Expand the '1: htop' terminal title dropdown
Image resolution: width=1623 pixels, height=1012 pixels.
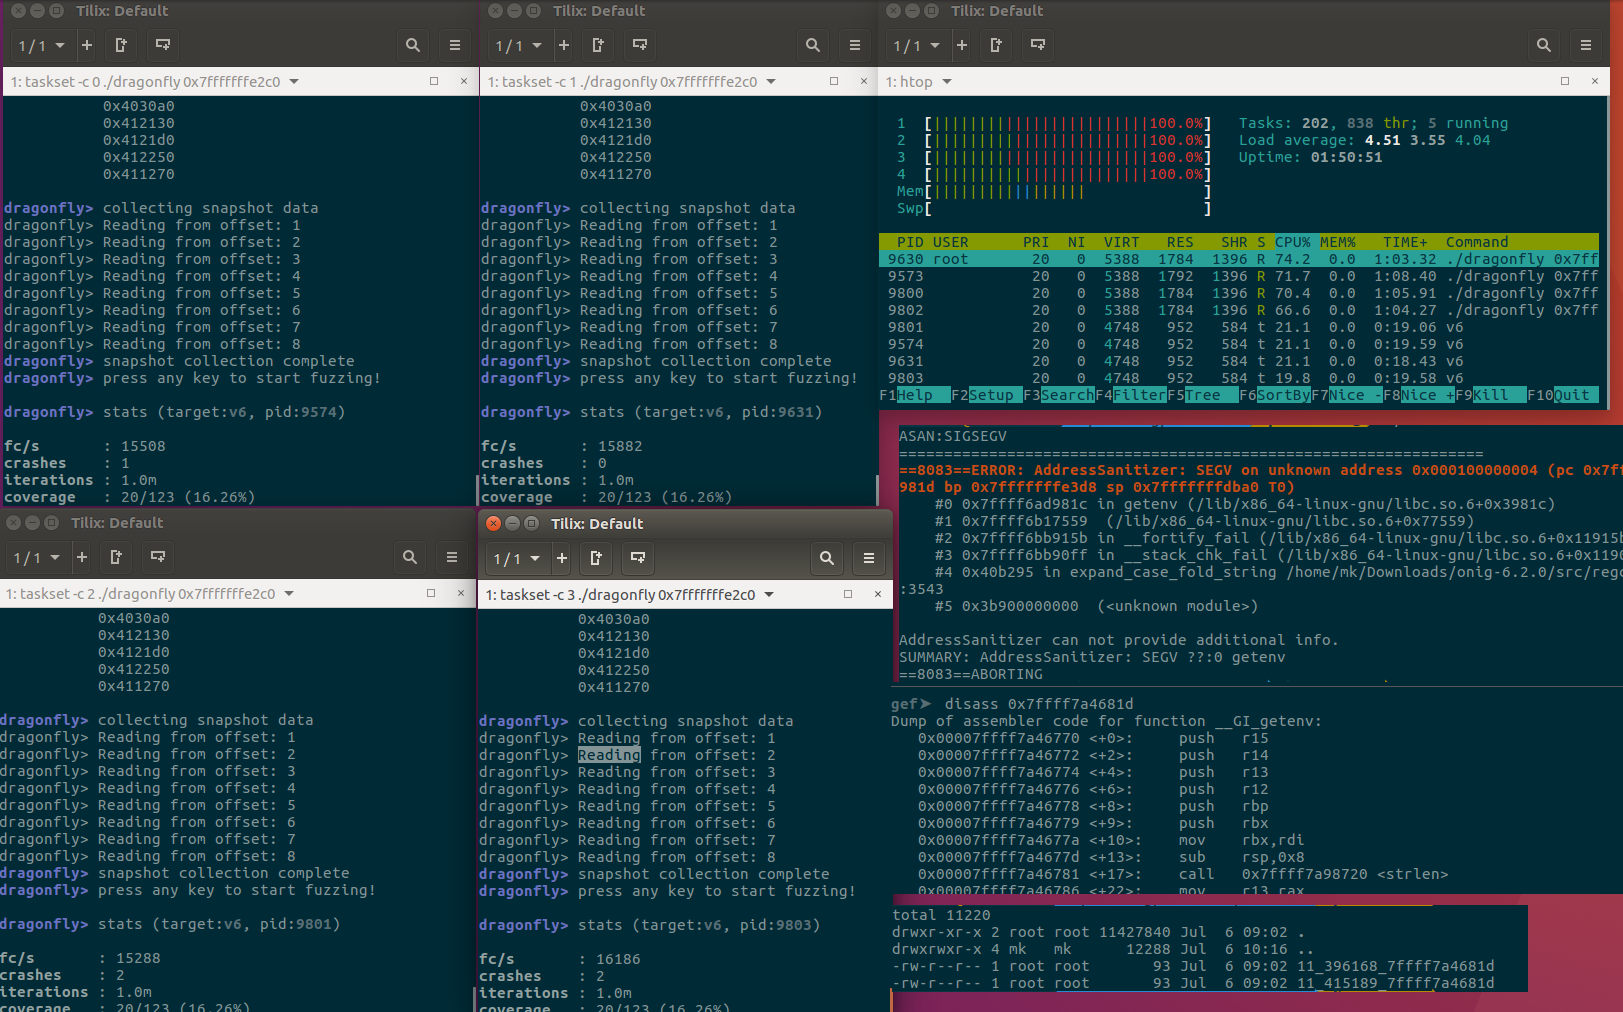click(x=947, y=82)
